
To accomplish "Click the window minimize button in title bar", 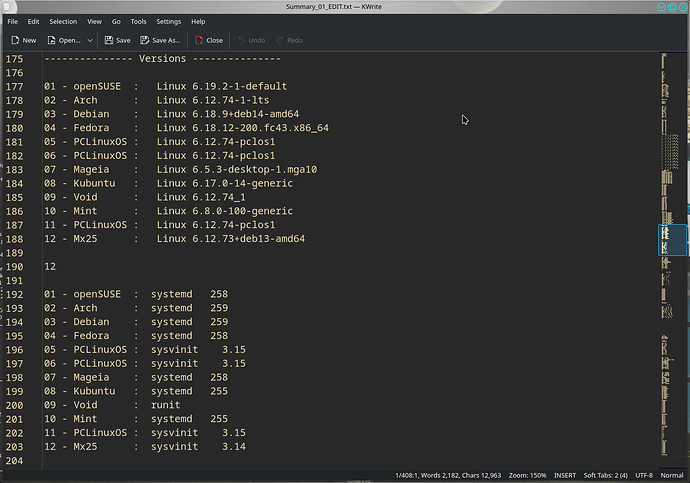I will [x=661, y=7].
